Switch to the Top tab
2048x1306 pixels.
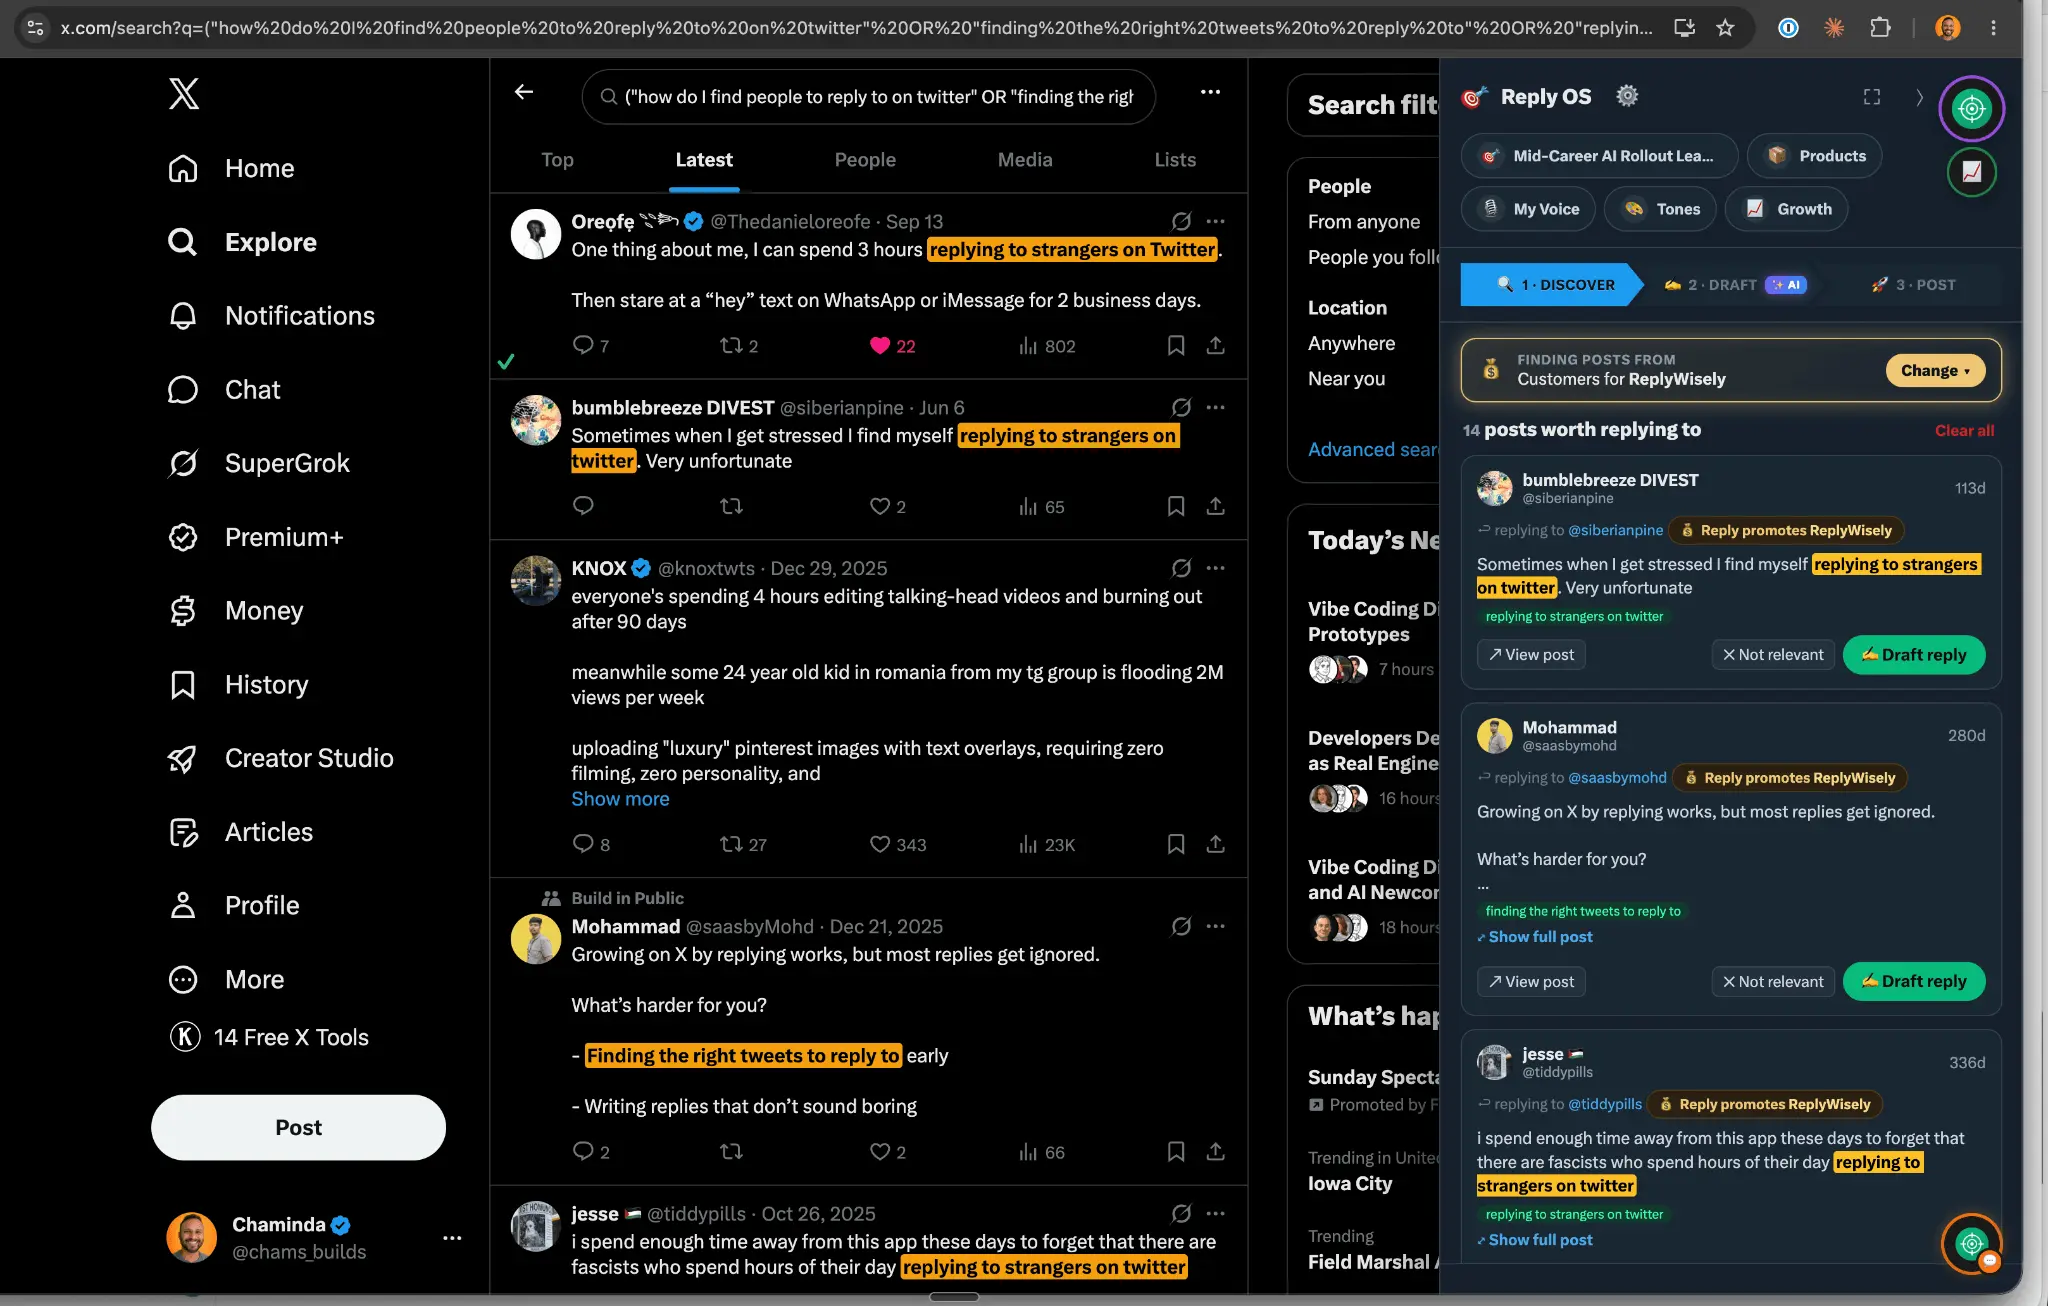[x=557, y=160]
